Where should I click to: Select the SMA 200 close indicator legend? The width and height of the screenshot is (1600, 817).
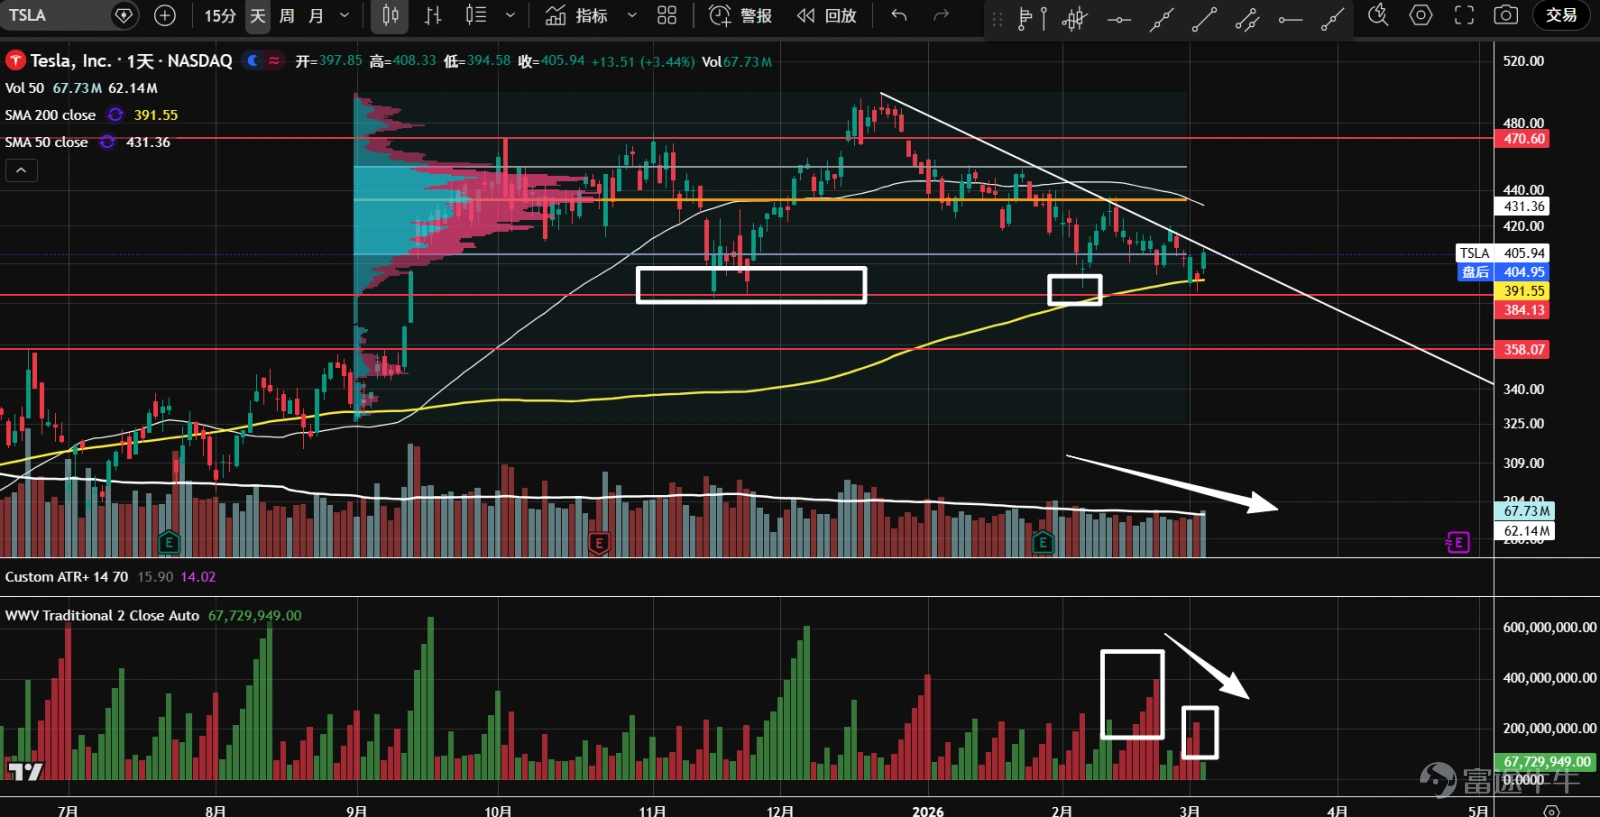coord(50,115)
